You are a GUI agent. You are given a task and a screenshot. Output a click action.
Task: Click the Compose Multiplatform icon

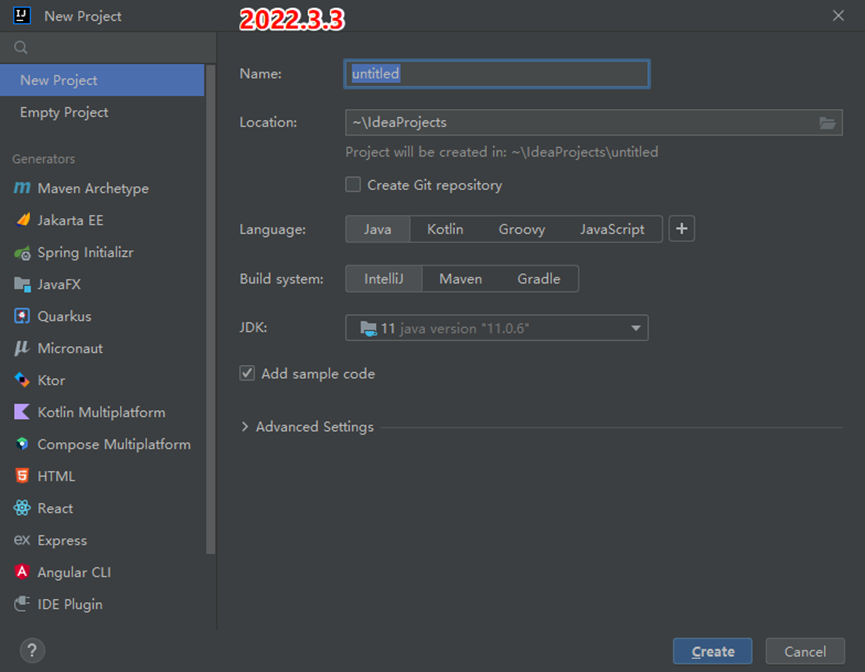(22, 444)
